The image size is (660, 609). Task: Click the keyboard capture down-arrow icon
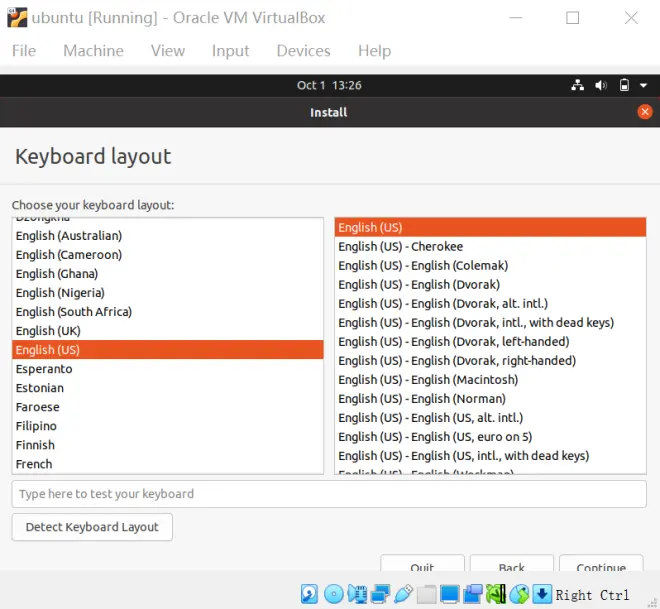(542, 594)
